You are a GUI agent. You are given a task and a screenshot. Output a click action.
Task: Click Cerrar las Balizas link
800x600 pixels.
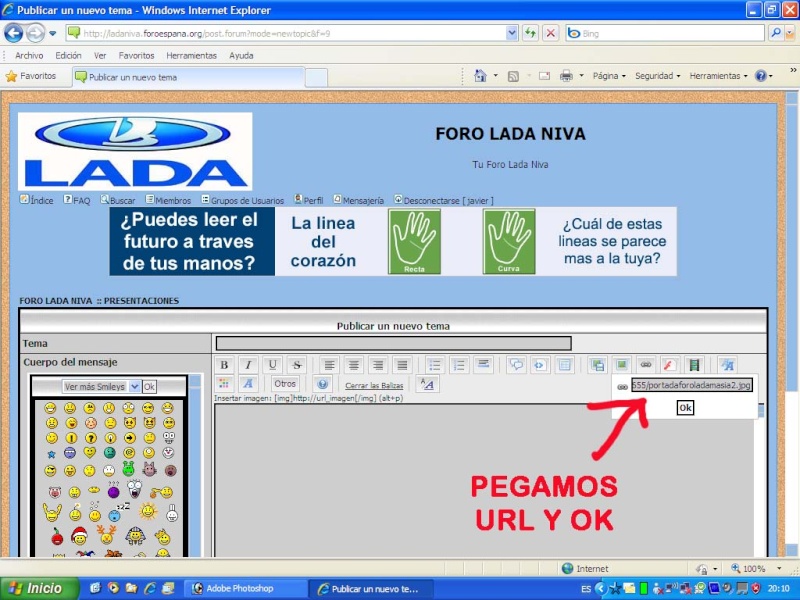(x=374, y=386)
